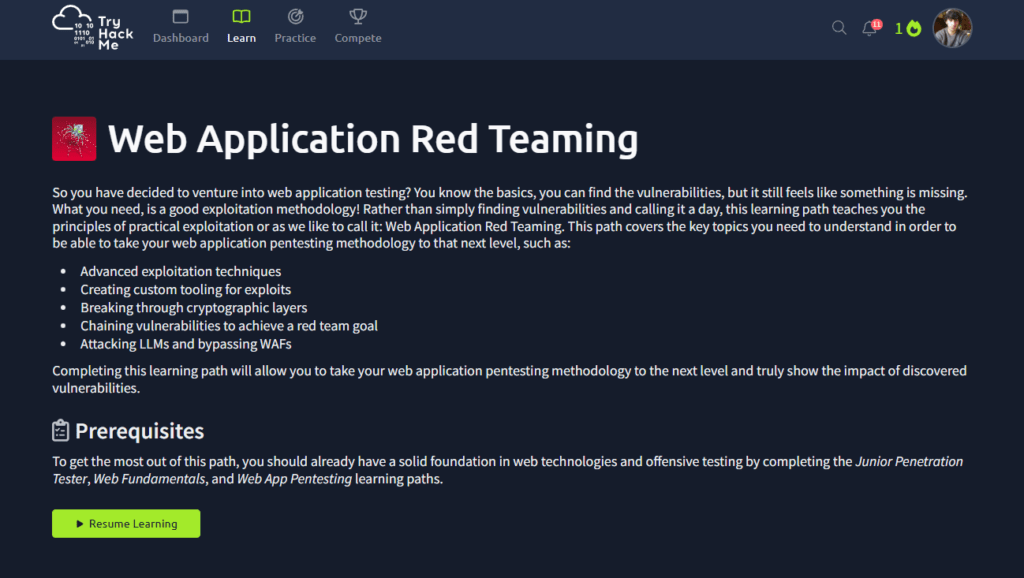The image size is (1024, 578).
Task: Click the streak number beside the flame
Action: 899,29
